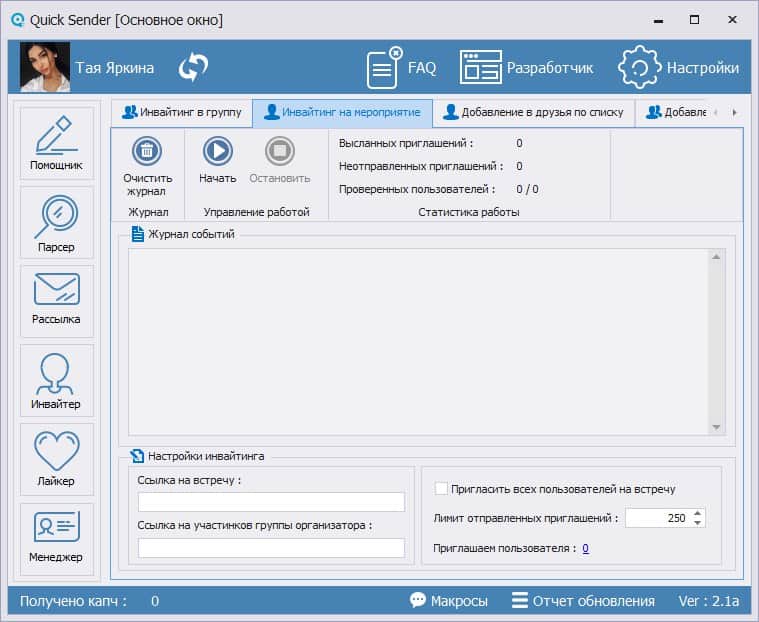The height and width of the screenshot is (622, 759).
Task: Switch to Инвайтинг в группу tab
Action: tap(182, 112)
